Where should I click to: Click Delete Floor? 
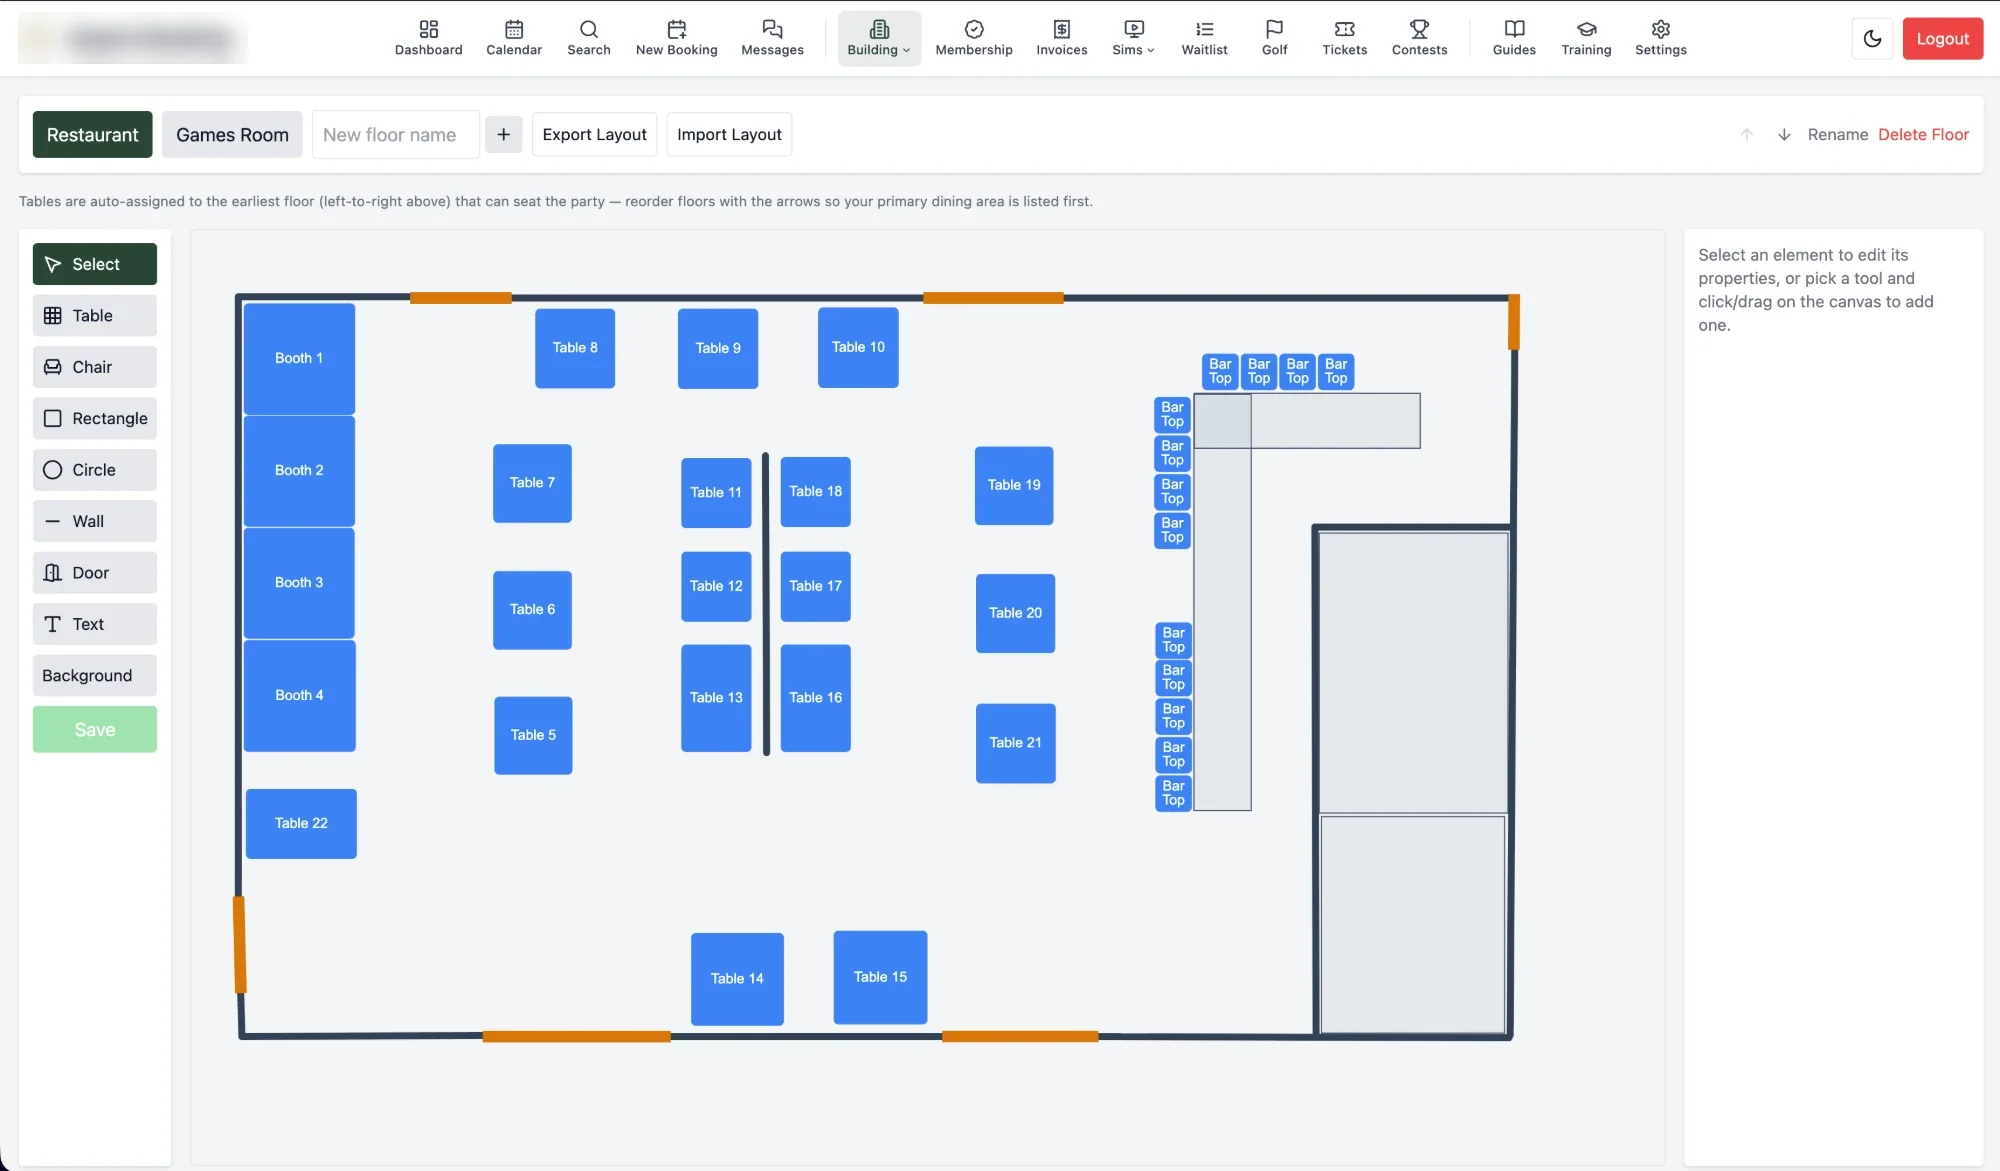tap(1923, 134)
